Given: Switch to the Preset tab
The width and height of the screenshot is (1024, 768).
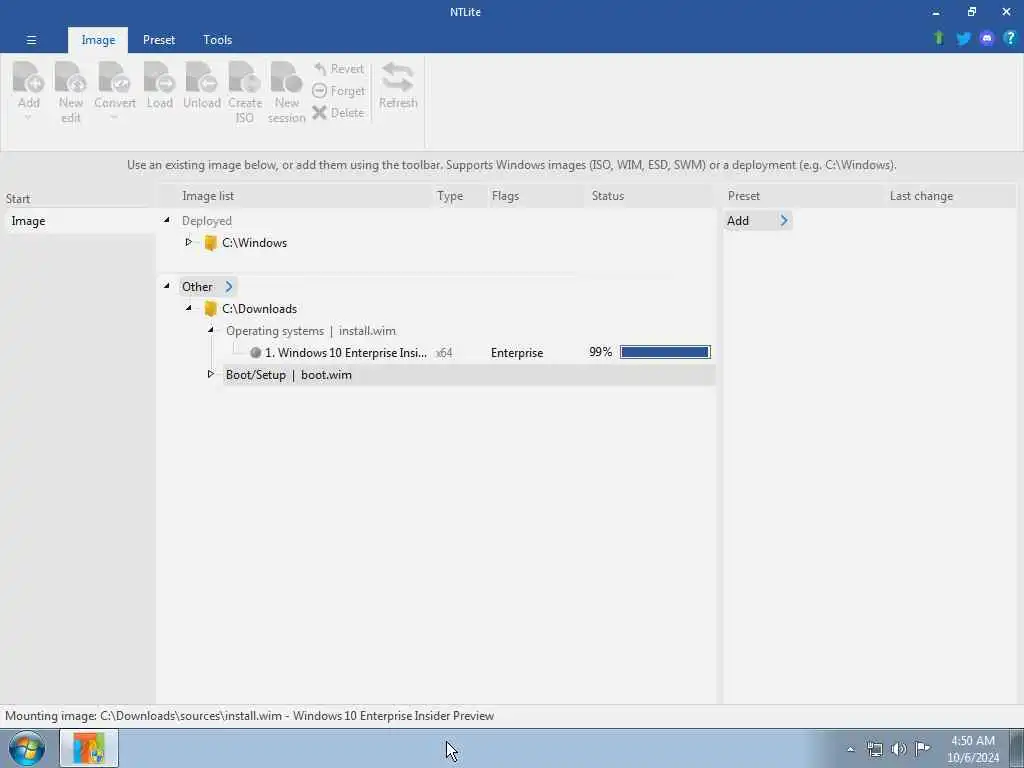Looking at the screenshot, I should coord(159,40).
